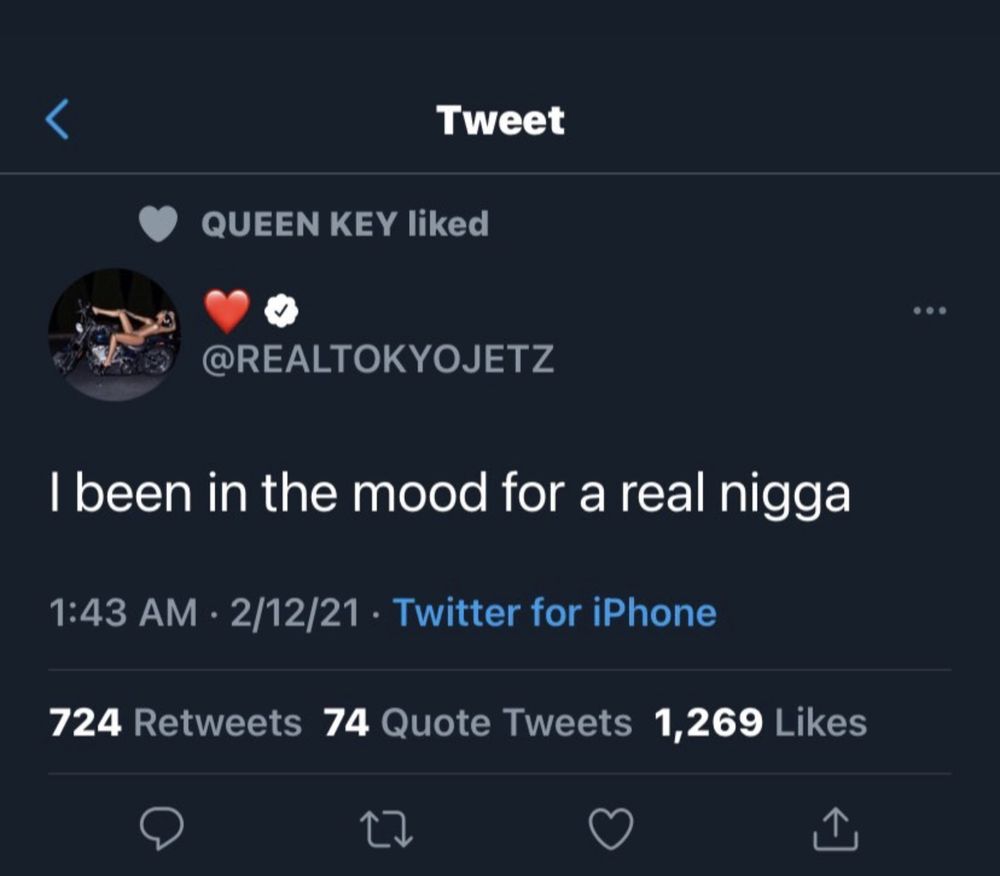This screenshot has width=1000, height=876.
Task: Open the motorcycle profile picture avatar
Action: coord(115,335)
